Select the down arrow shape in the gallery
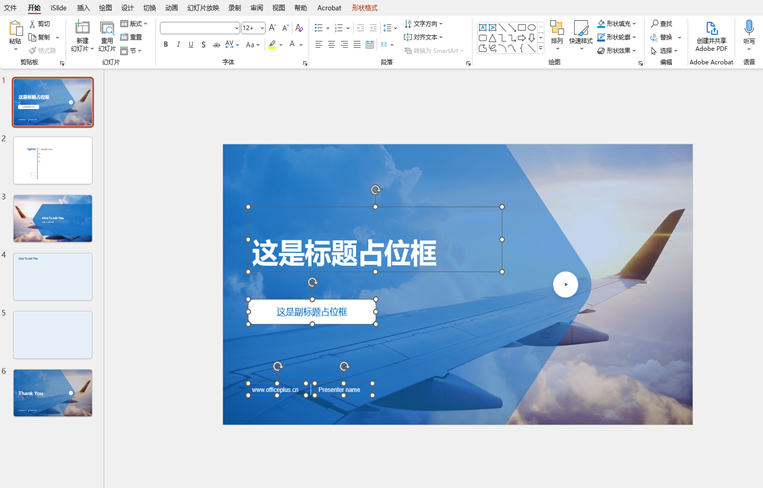The image size is (763, 488). 532,37
